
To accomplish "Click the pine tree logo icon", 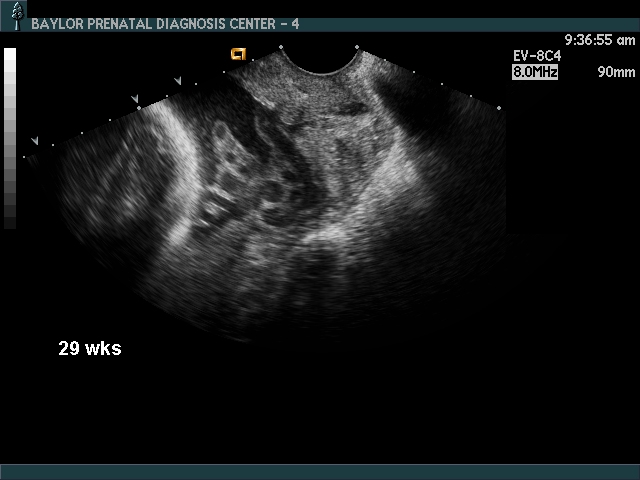I will coord(17,15).
